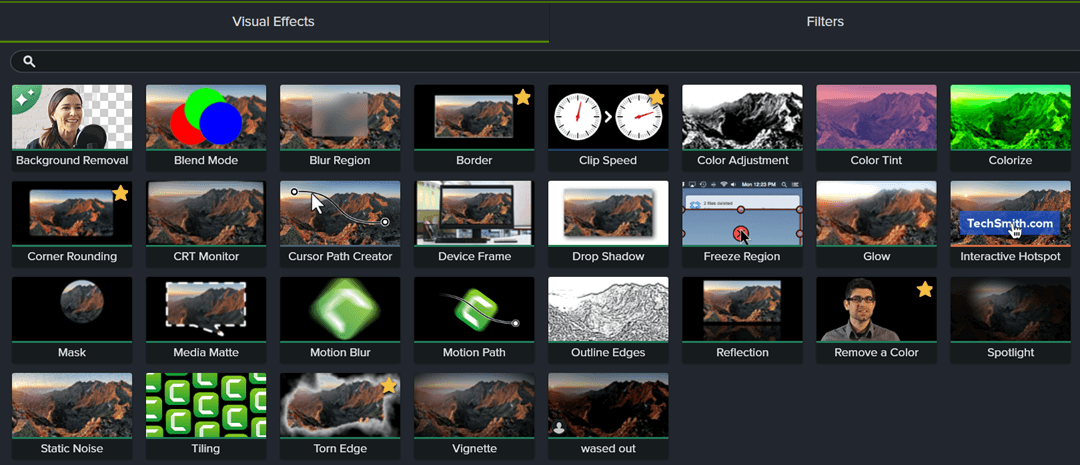Select the Colorize green effect thumbnail
Image resolution: width=1080 pixels, height=465 pixels.
point(1010,117)
